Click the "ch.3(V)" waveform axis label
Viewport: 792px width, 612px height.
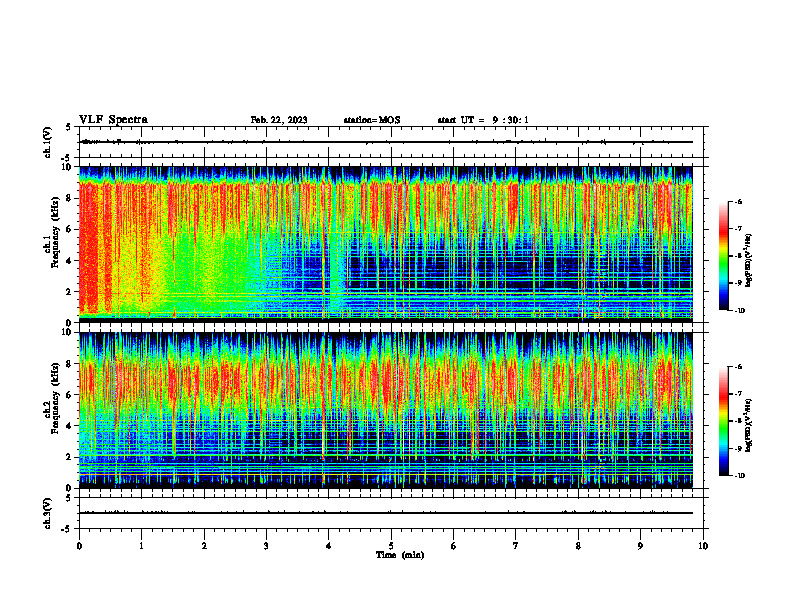47,513
